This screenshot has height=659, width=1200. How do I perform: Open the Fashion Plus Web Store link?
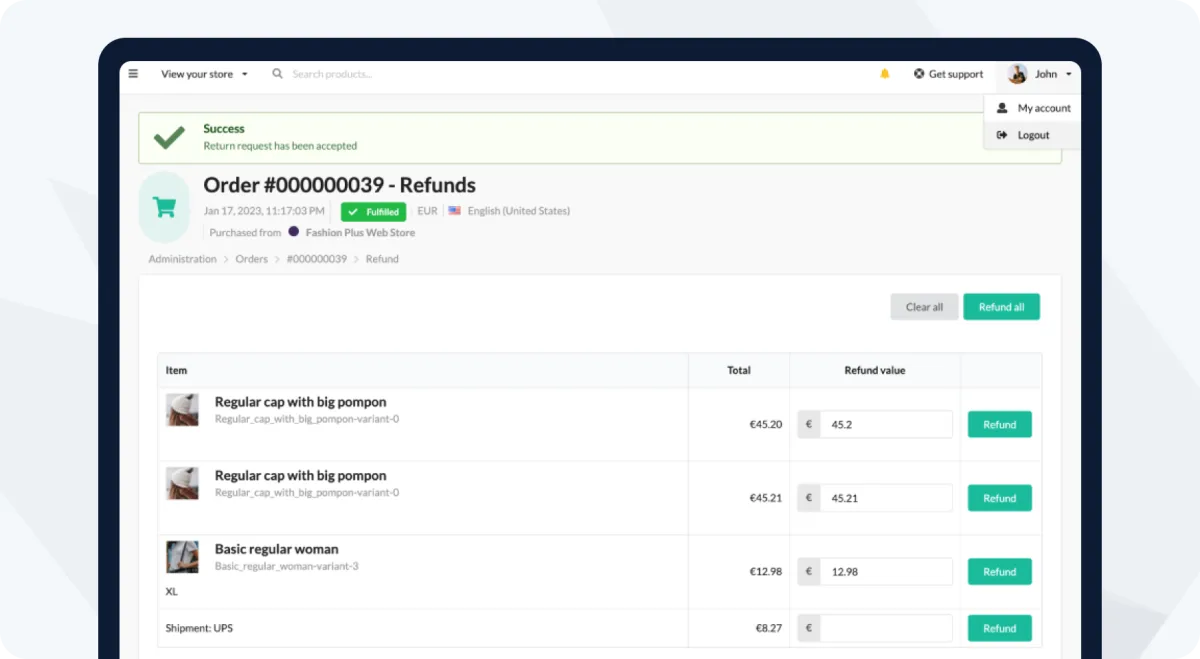pos(359,233)
